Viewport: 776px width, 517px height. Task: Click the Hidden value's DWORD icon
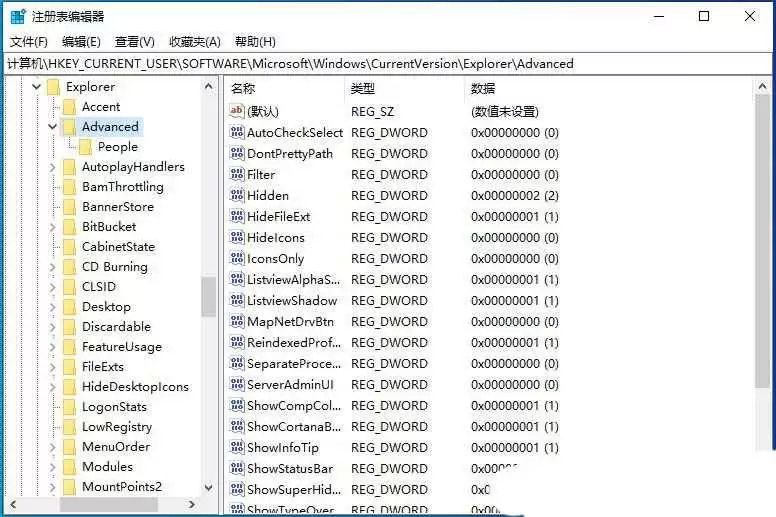point(237,195)
